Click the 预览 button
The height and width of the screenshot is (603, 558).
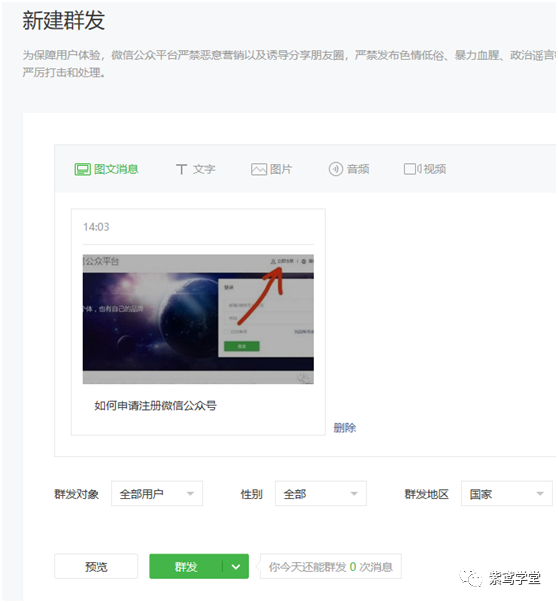(x=96, y=566)
